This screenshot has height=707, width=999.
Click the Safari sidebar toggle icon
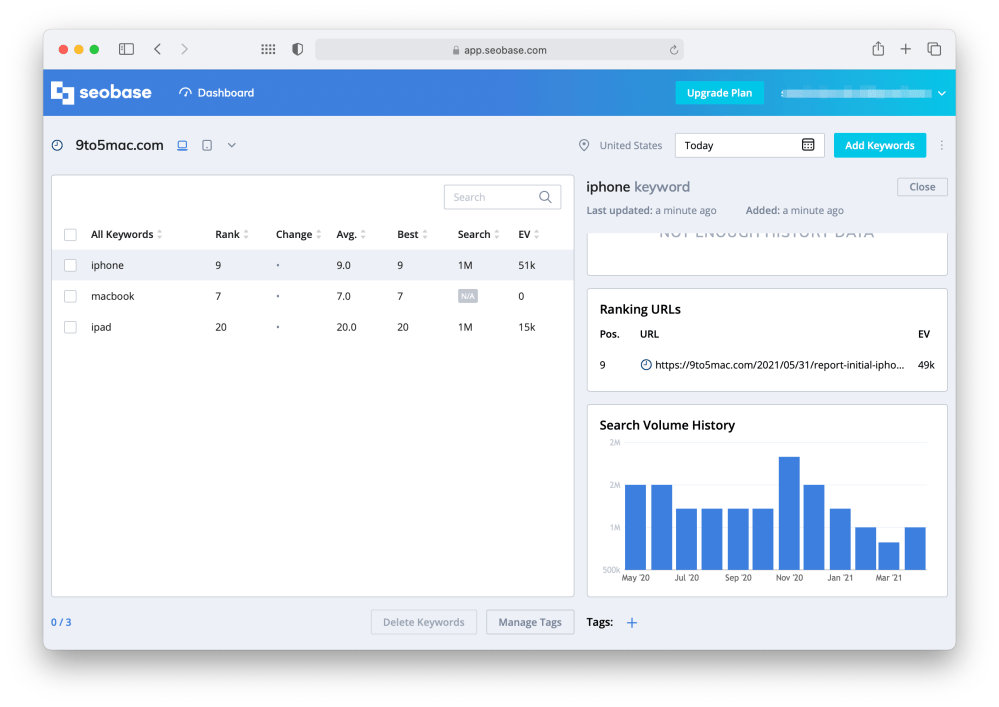(x=126, y=49)
